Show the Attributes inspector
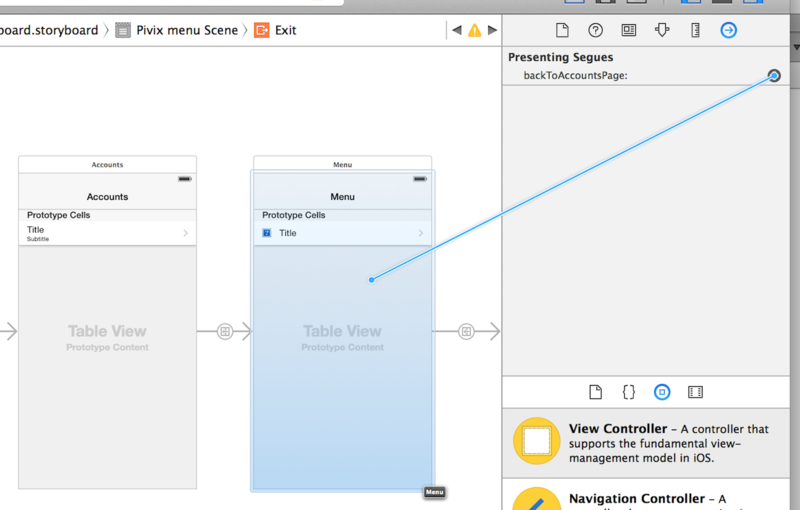 click(x=662, y=30)
